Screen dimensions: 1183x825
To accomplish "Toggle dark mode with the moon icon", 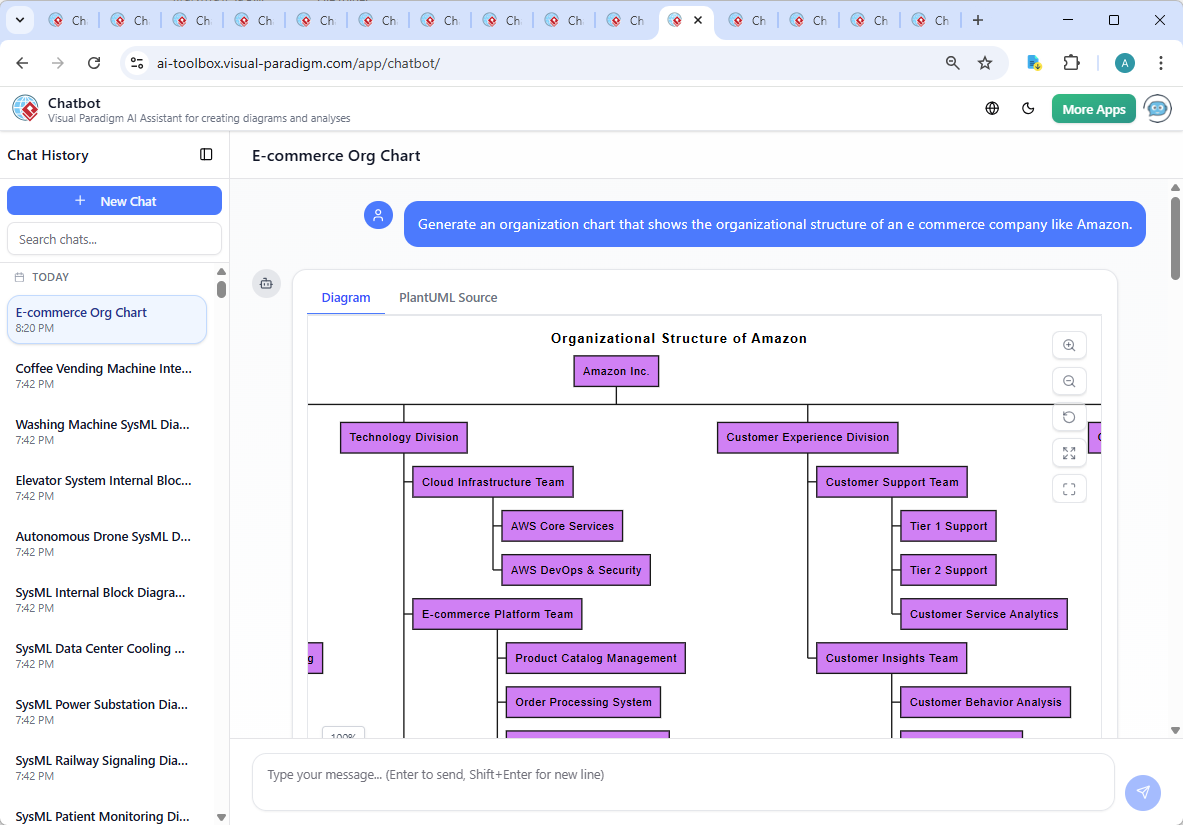I will coord(1028,108).
